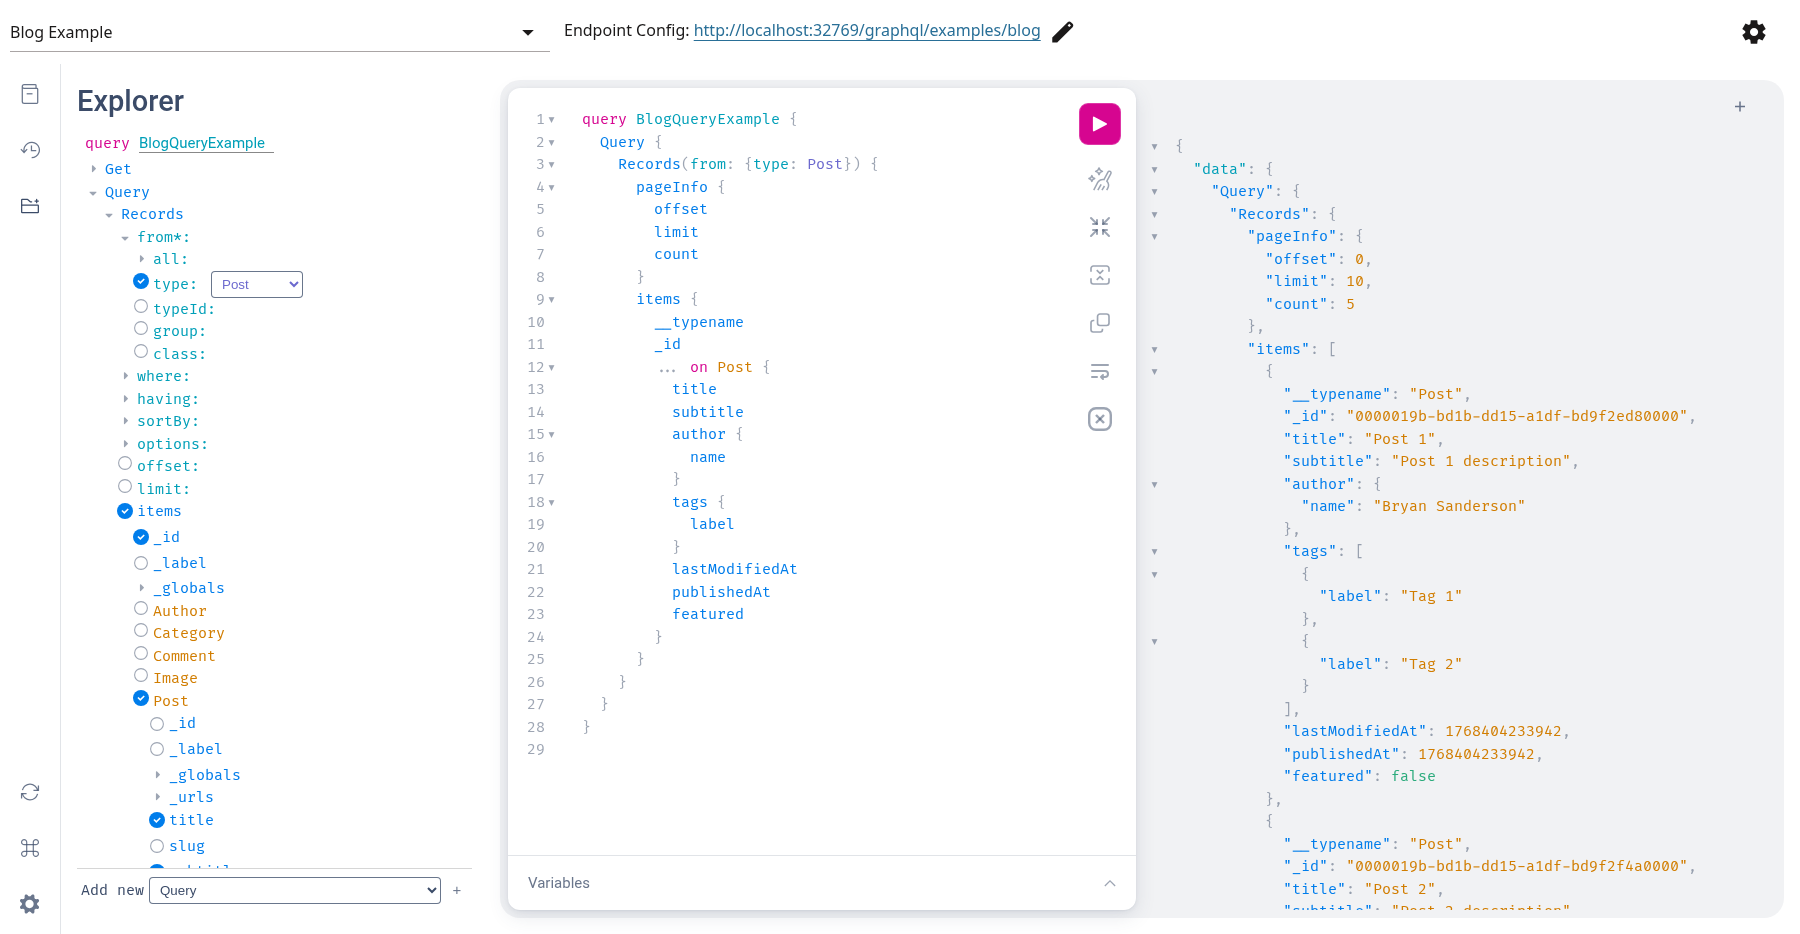Open the endpoint URL link
The height and width of the screenshot is (934, 1800).
pos(866,30)
